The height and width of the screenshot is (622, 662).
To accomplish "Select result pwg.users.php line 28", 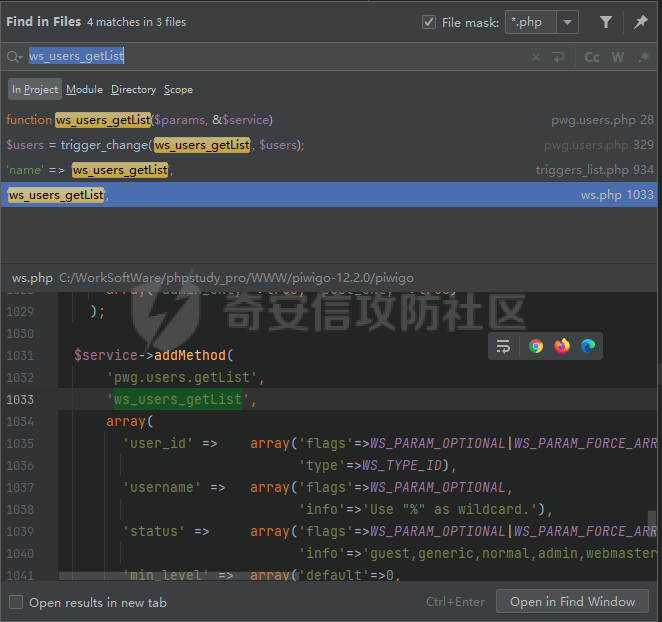I will [x=329, y=120].
